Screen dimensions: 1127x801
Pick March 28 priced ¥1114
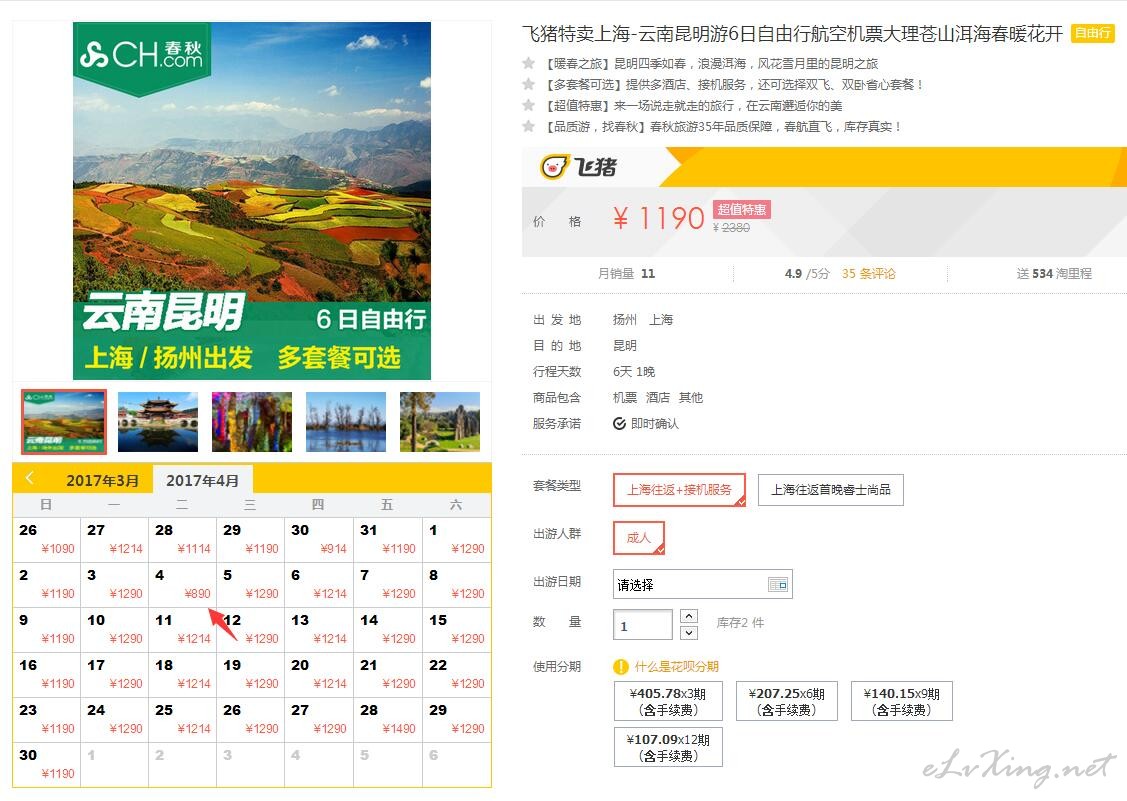183,539
